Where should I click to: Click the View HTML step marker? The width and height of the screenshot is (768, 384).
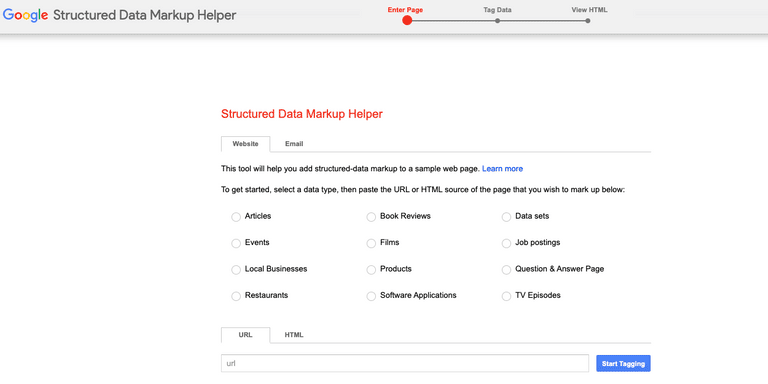[x=587, y=21]
